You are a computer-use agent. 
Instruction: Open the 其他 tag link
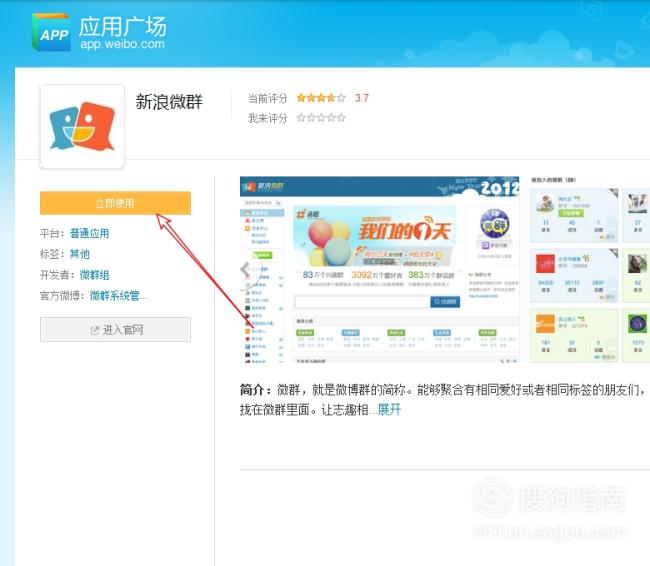point(80,254)
